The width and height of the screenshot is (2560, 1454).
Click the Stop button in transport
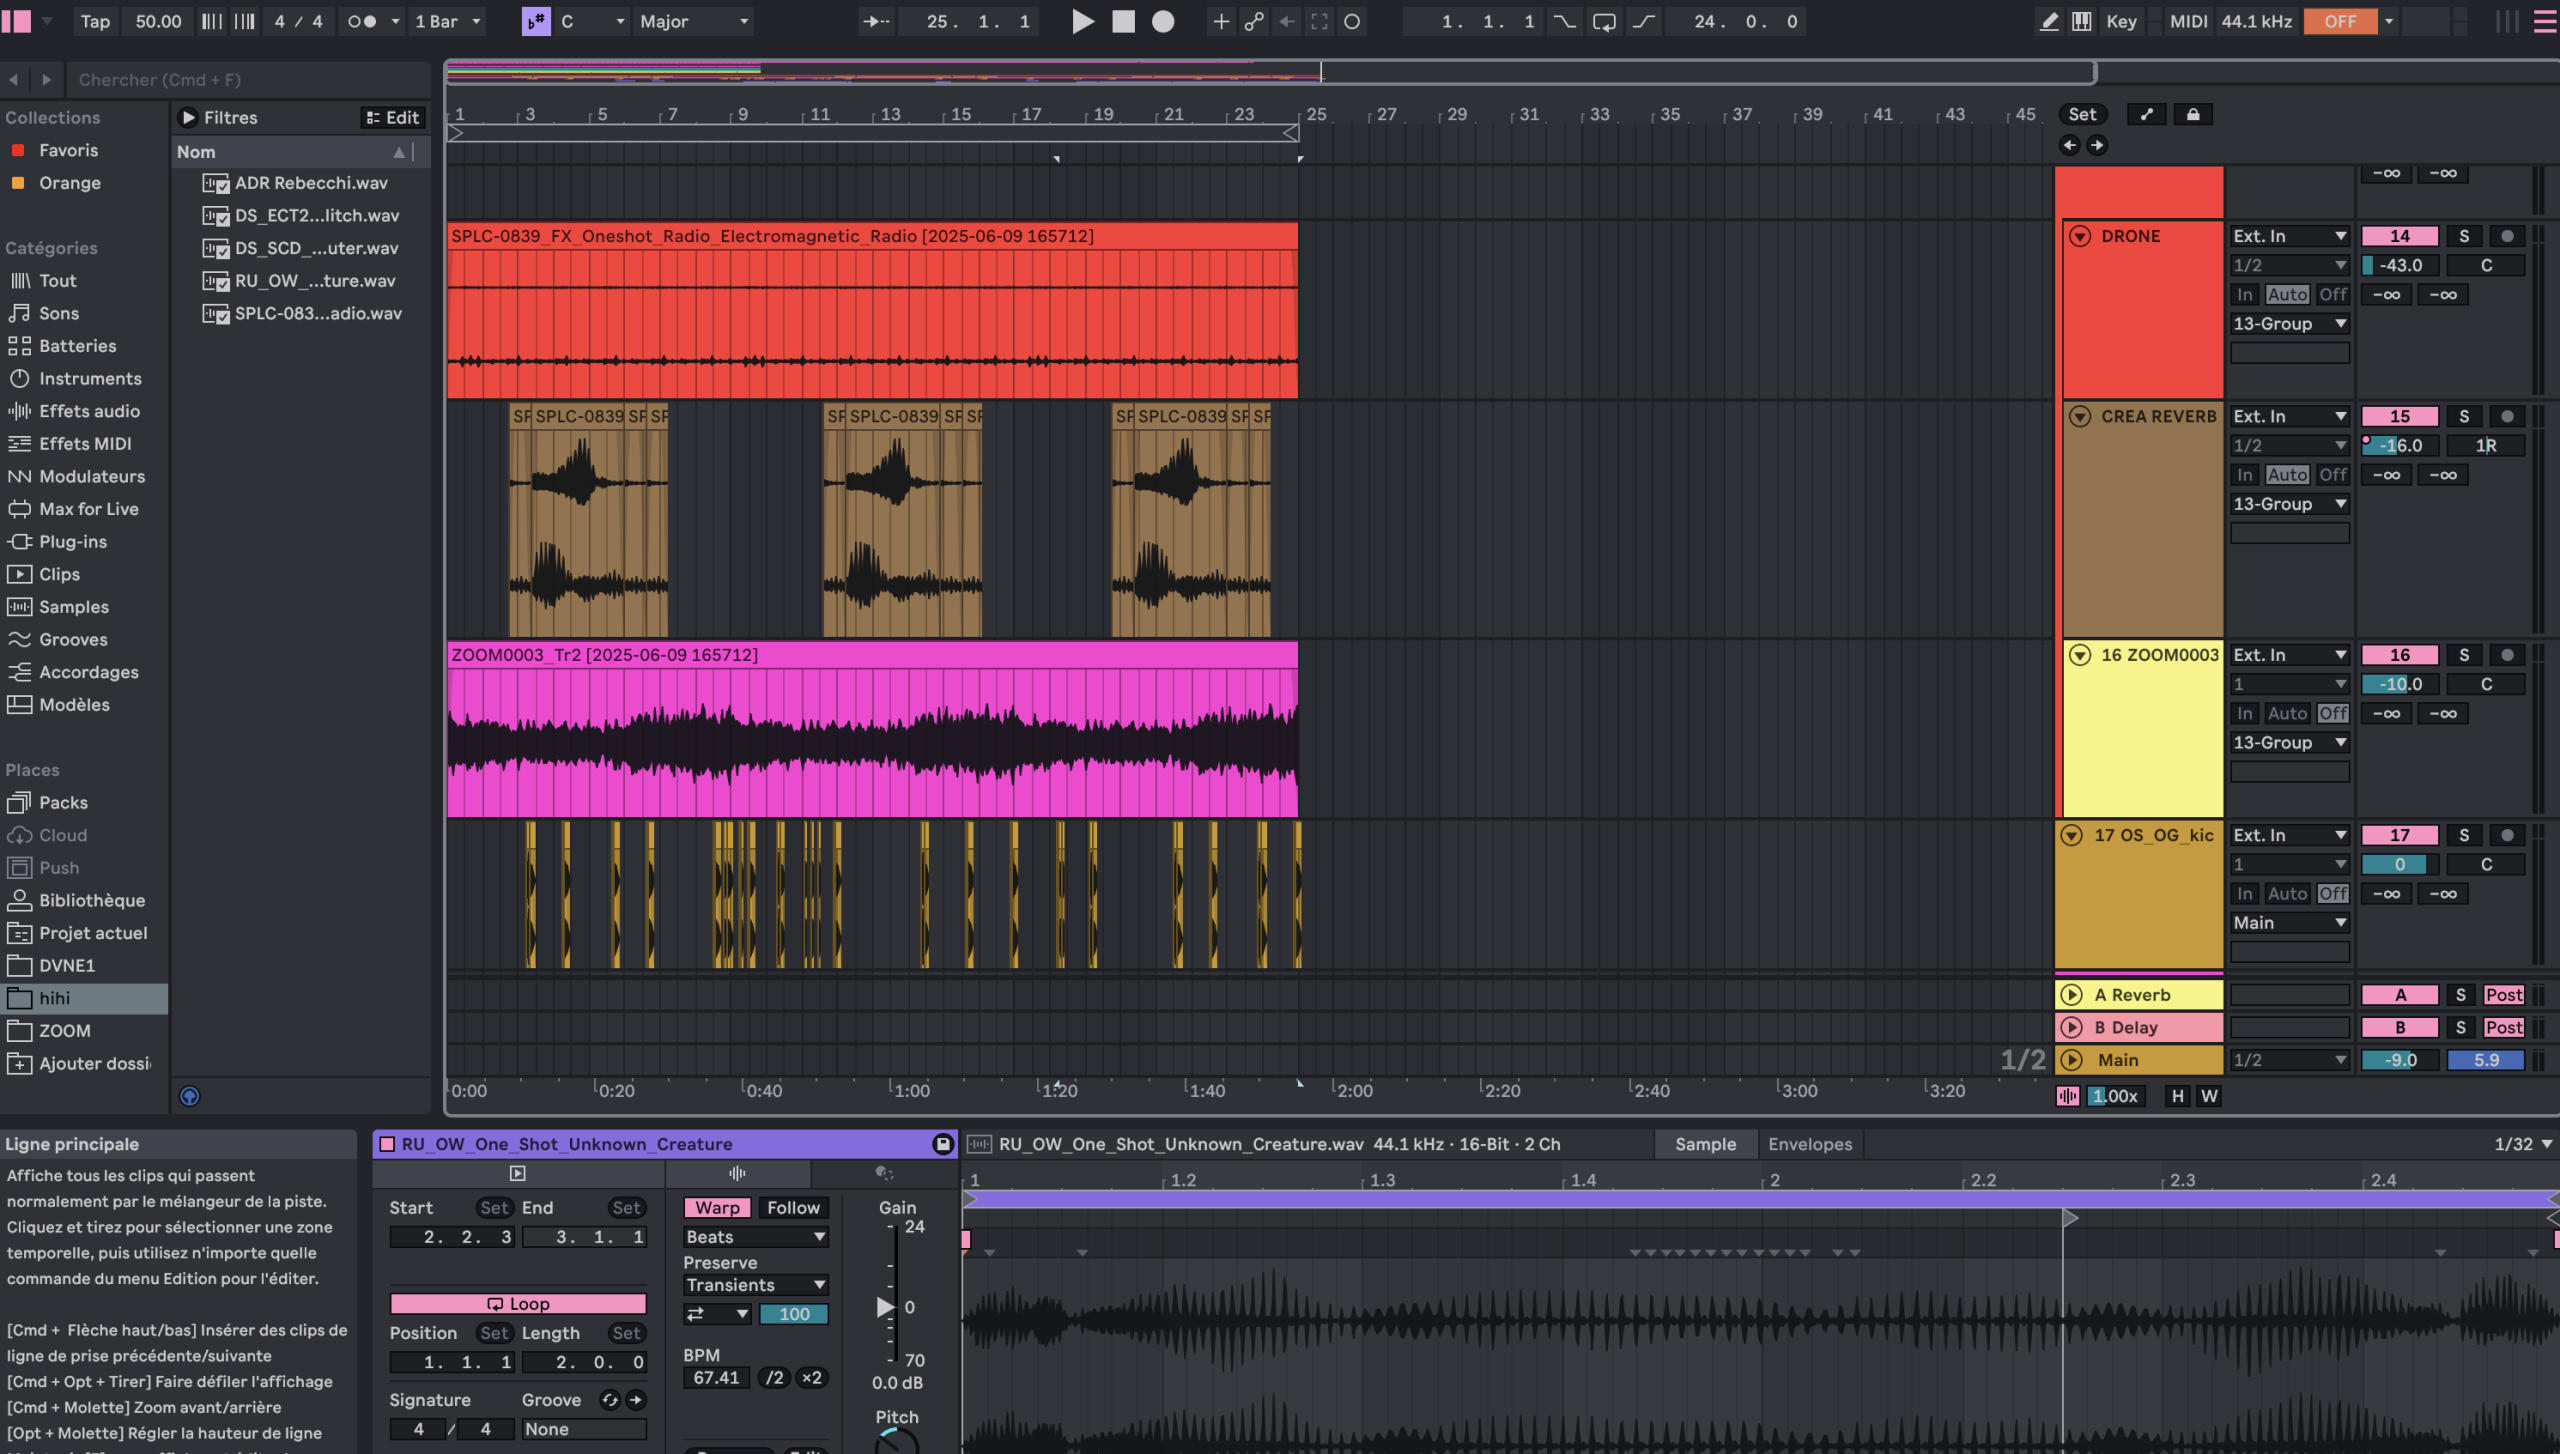(x=1123, y=21)
